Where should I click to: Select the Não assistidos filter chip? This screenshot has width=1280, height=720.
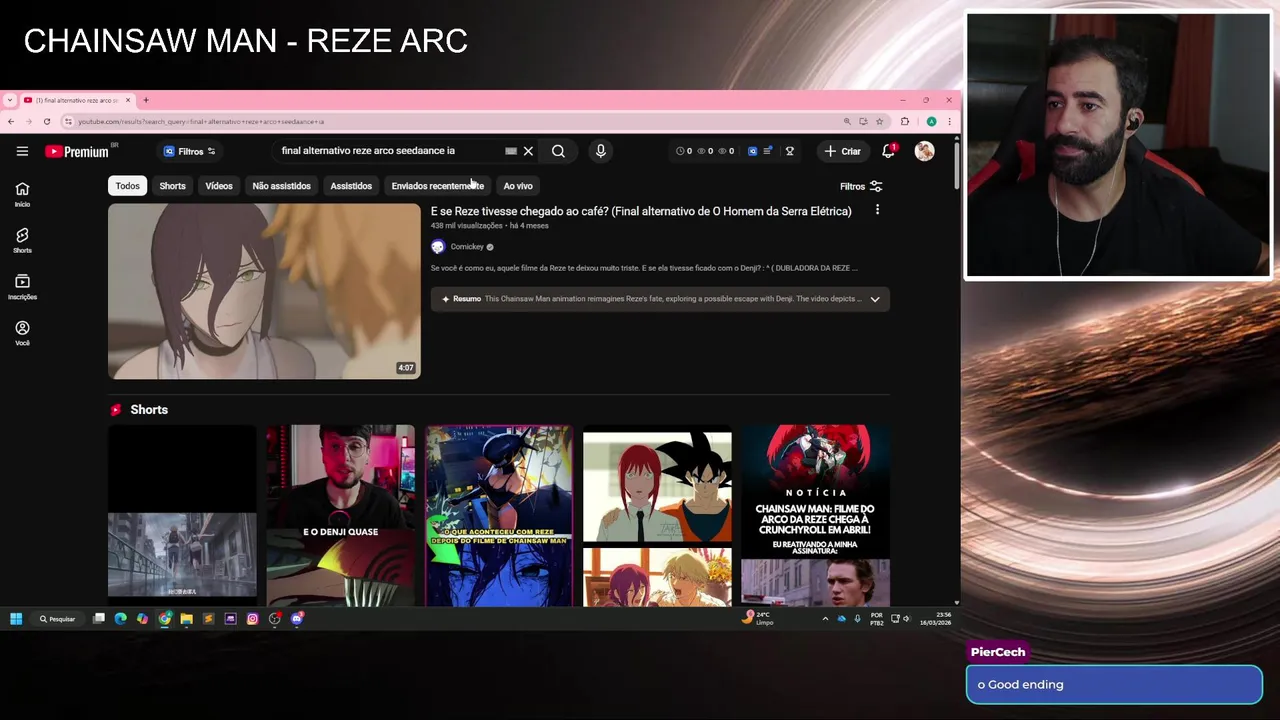pos(281,186)
